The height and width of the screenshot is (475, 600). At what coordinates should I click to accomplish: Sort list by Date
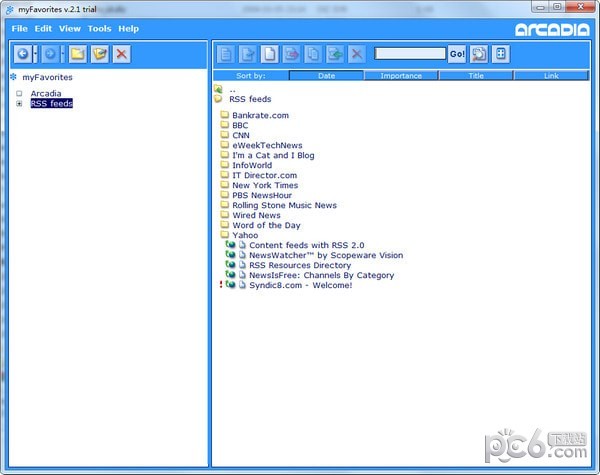326,75
